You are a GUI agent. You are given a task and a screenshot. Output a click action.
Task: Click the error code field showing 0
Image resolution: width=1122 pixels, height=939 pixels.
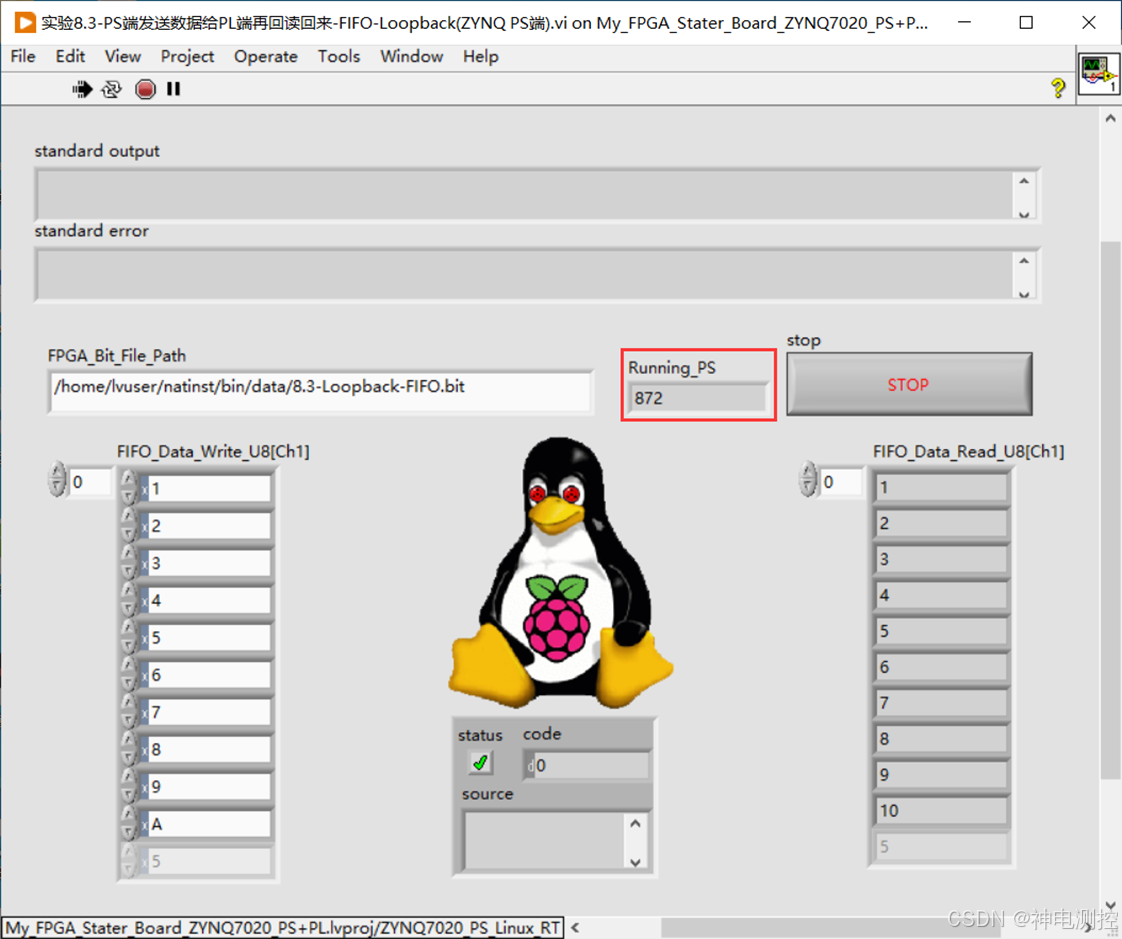pyautogui.click(x=587, y=765)
